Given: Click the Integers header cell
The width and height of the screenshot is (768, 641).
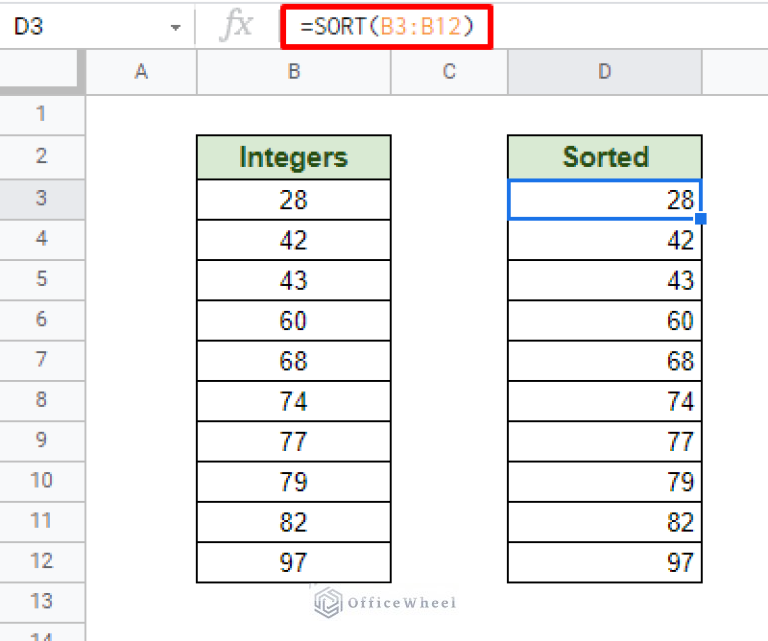Looking at the screenshot, I should (x=294, y=157).
